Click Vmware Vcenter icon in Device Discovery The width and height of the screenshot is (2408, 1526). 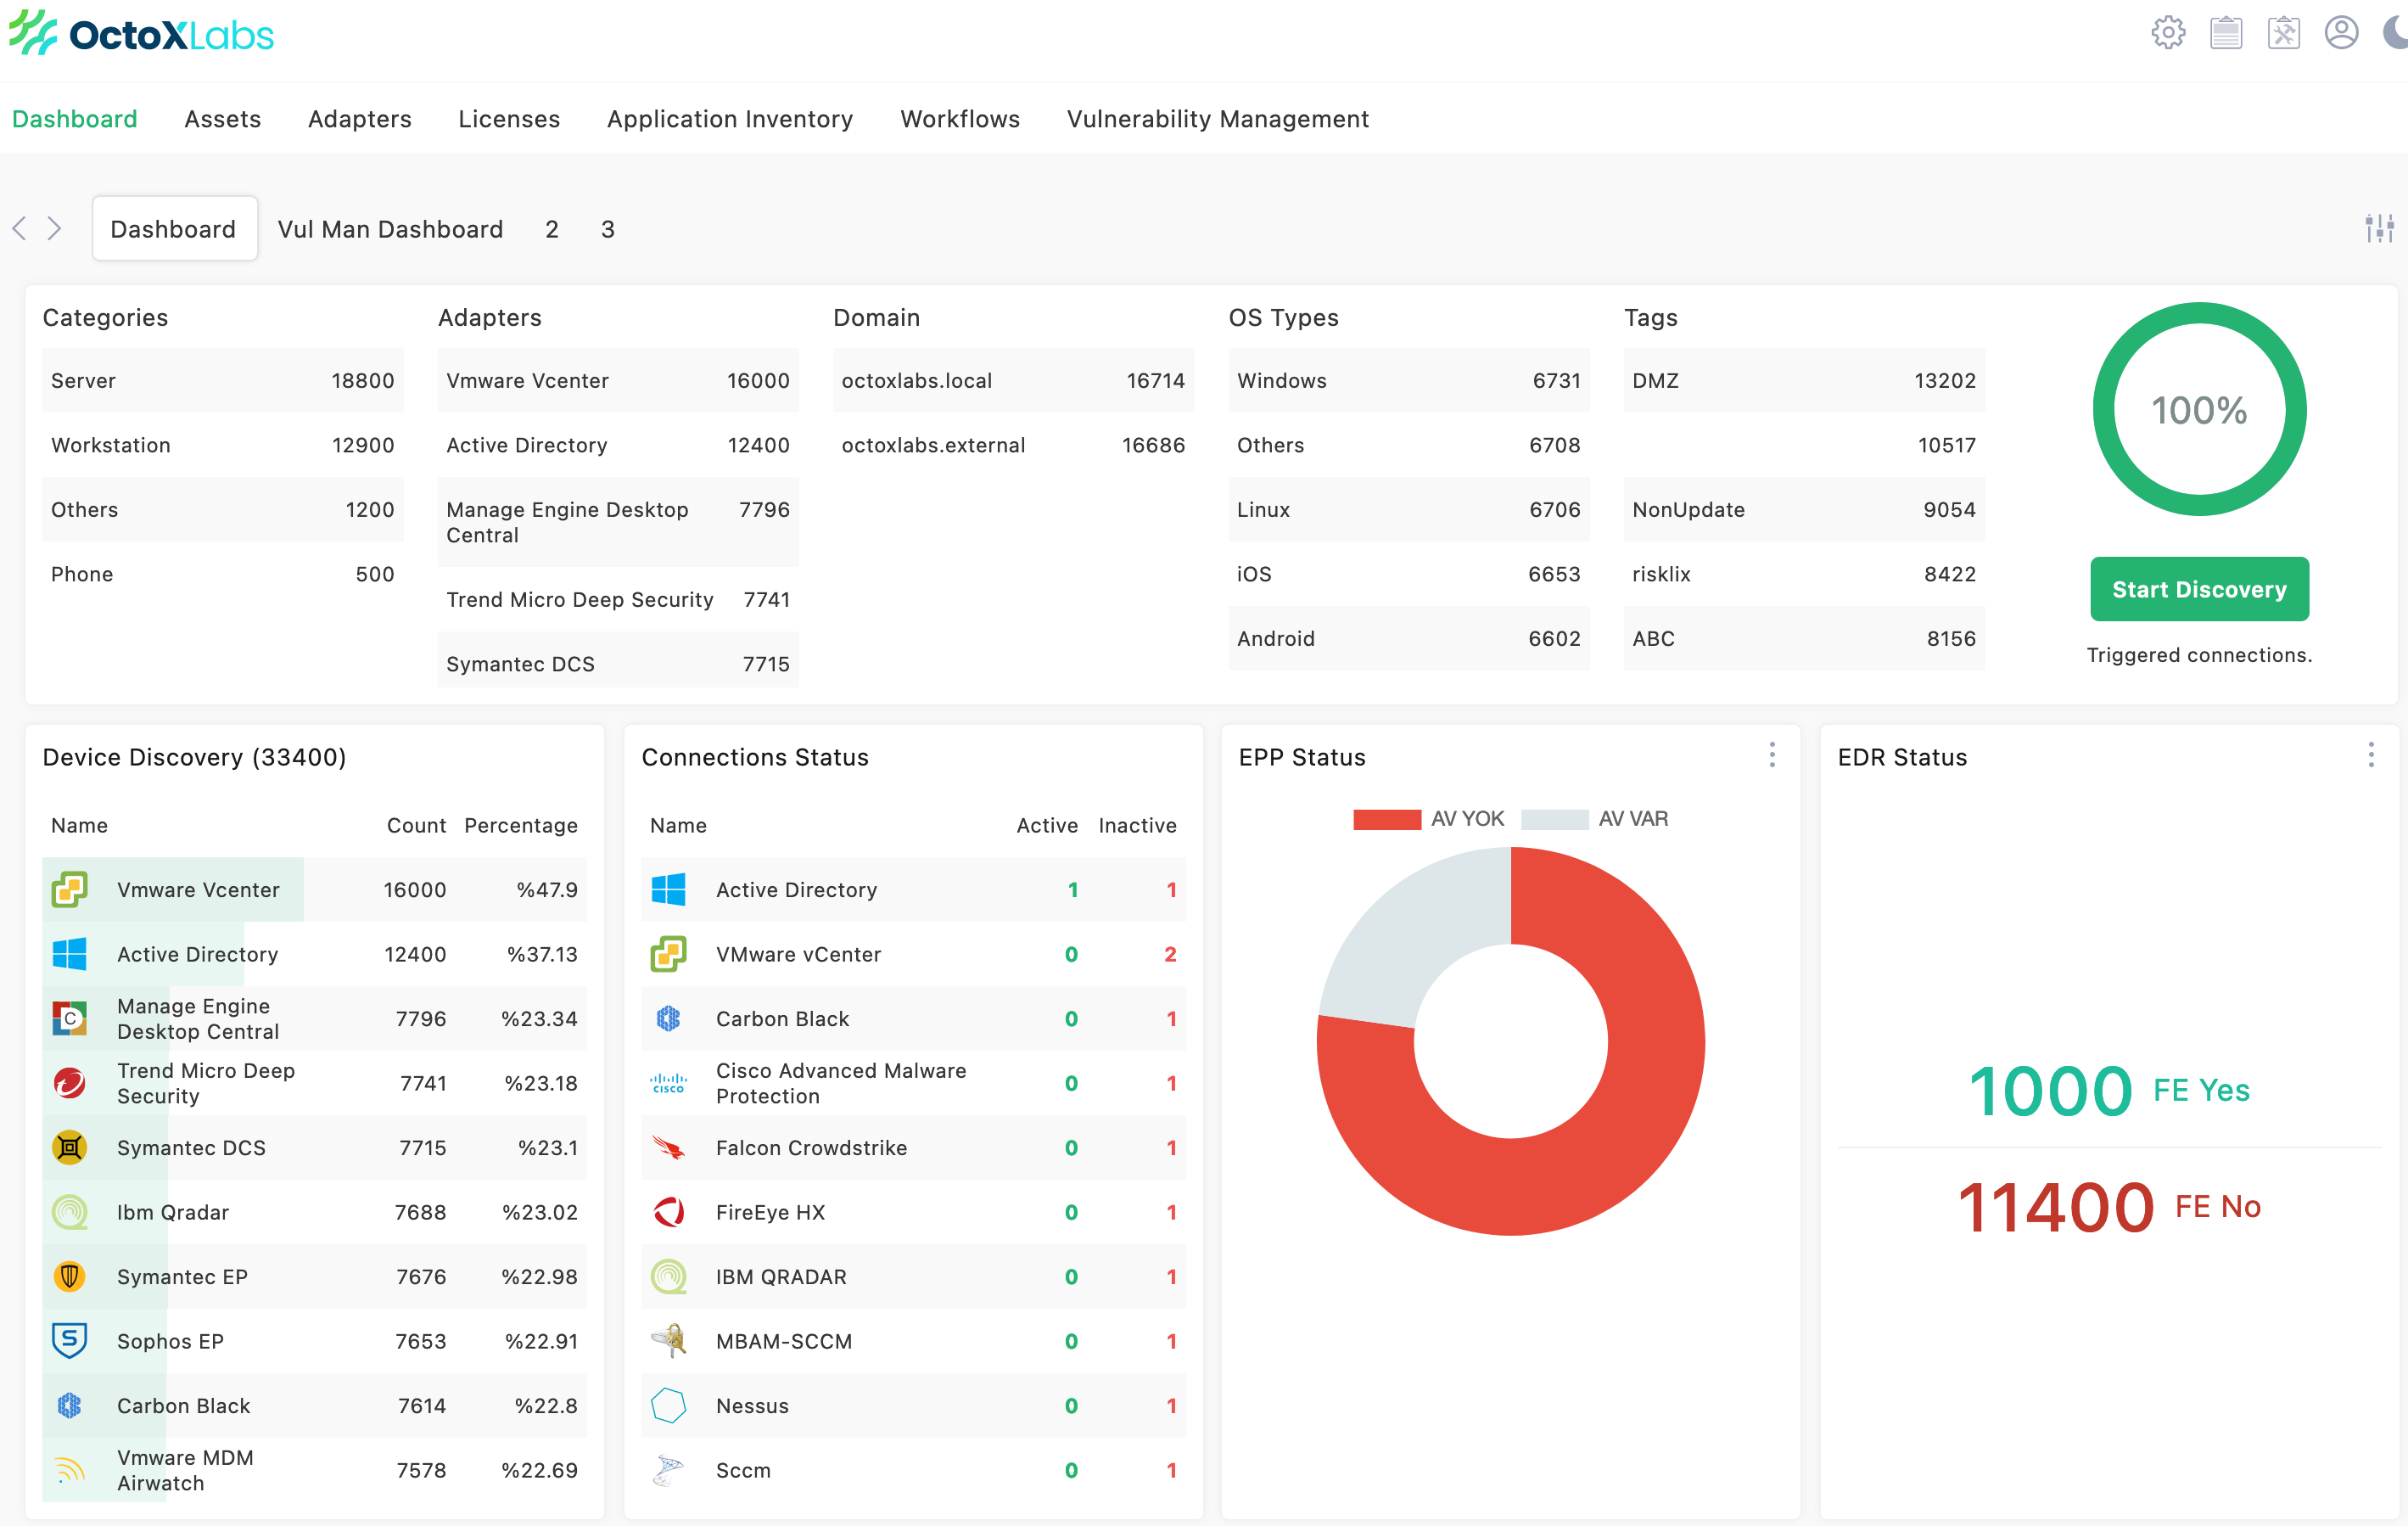click(x=69, y=889)
